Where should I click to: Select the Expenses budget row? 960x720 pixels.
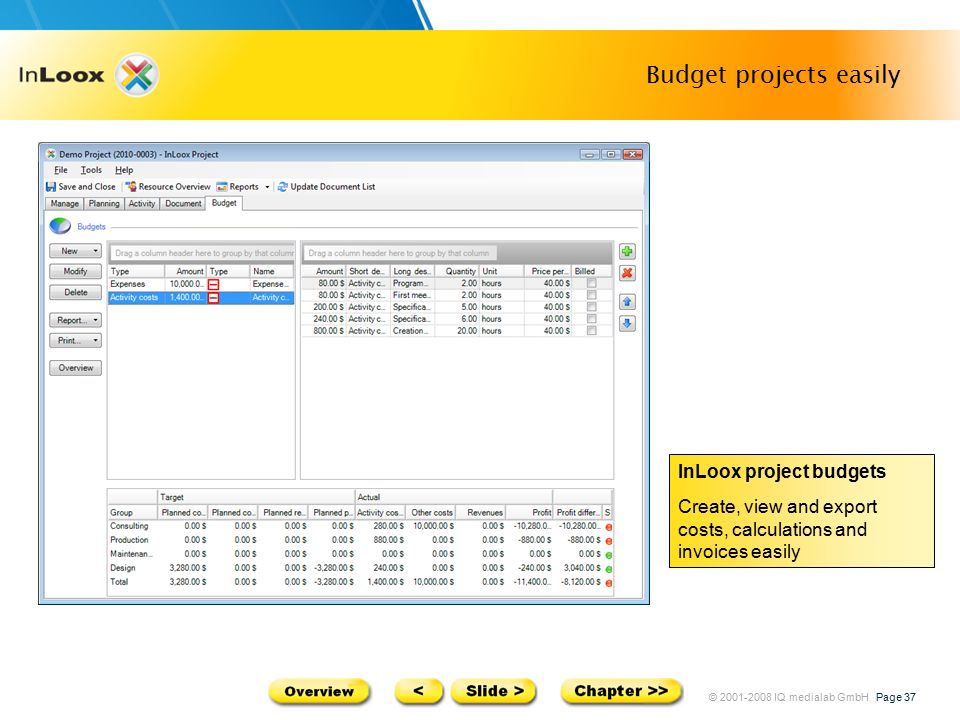click(x=201, y=285)
